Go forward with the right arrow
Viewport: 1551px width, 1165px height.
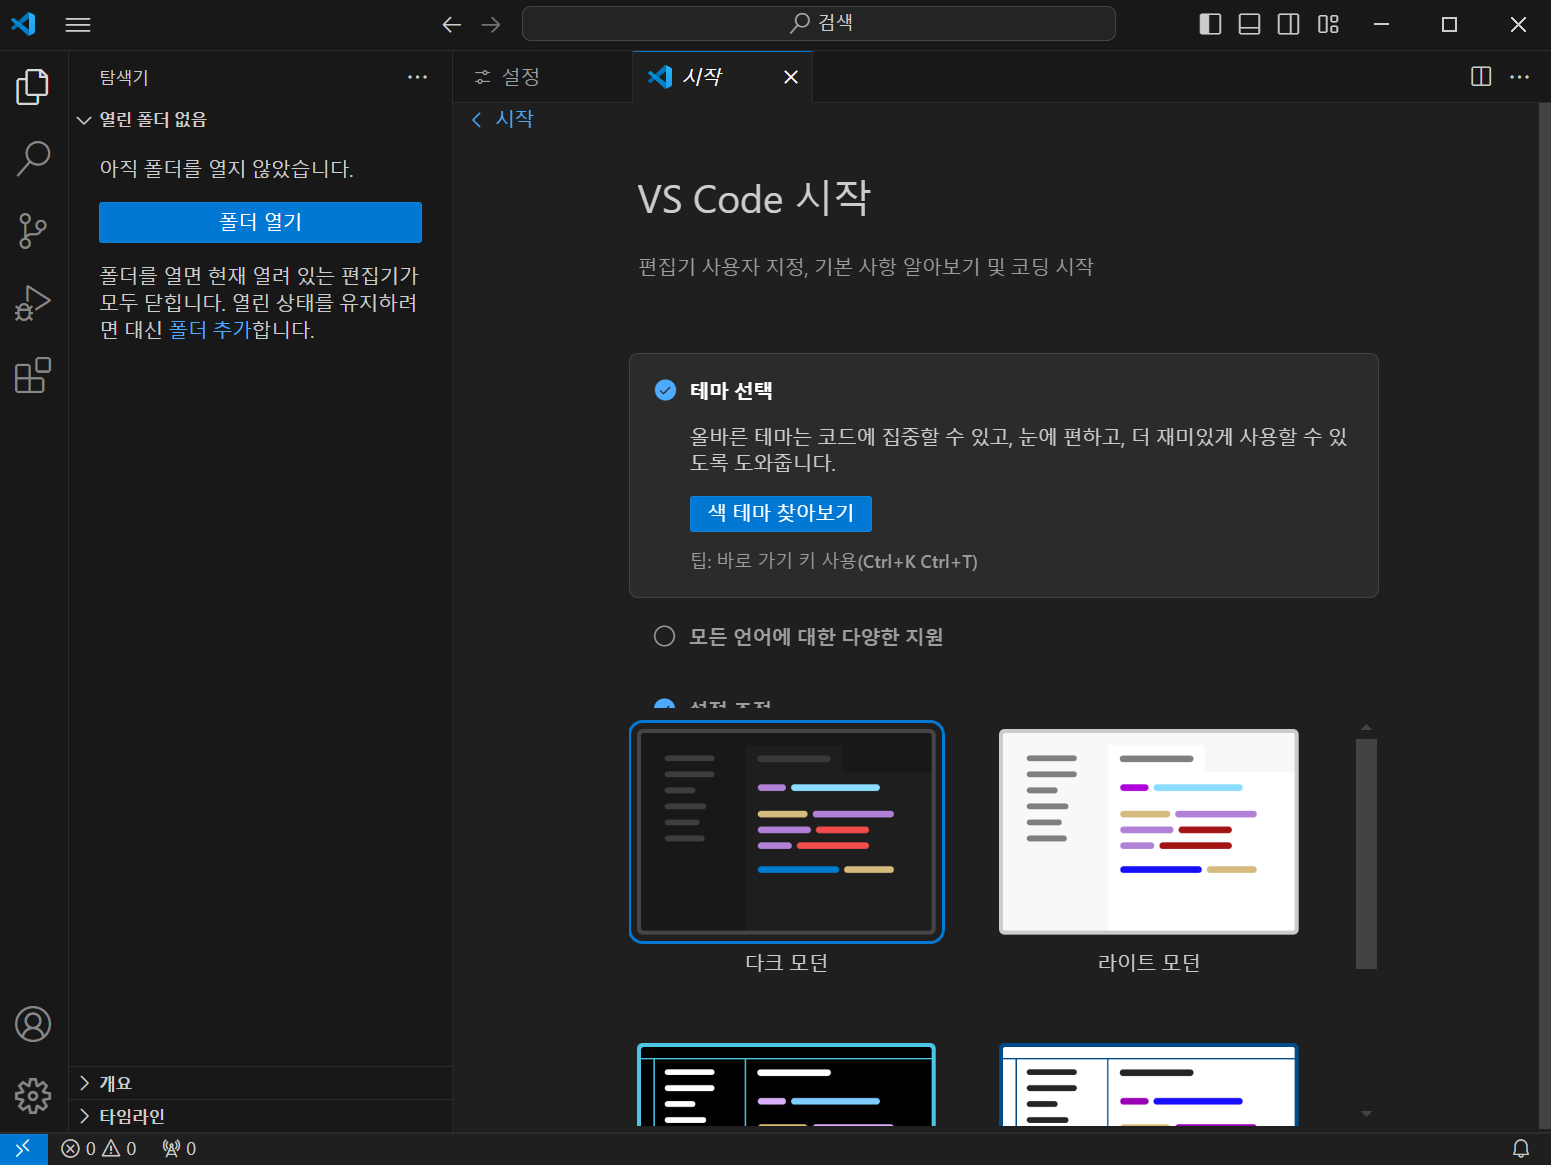click(491, 24)
